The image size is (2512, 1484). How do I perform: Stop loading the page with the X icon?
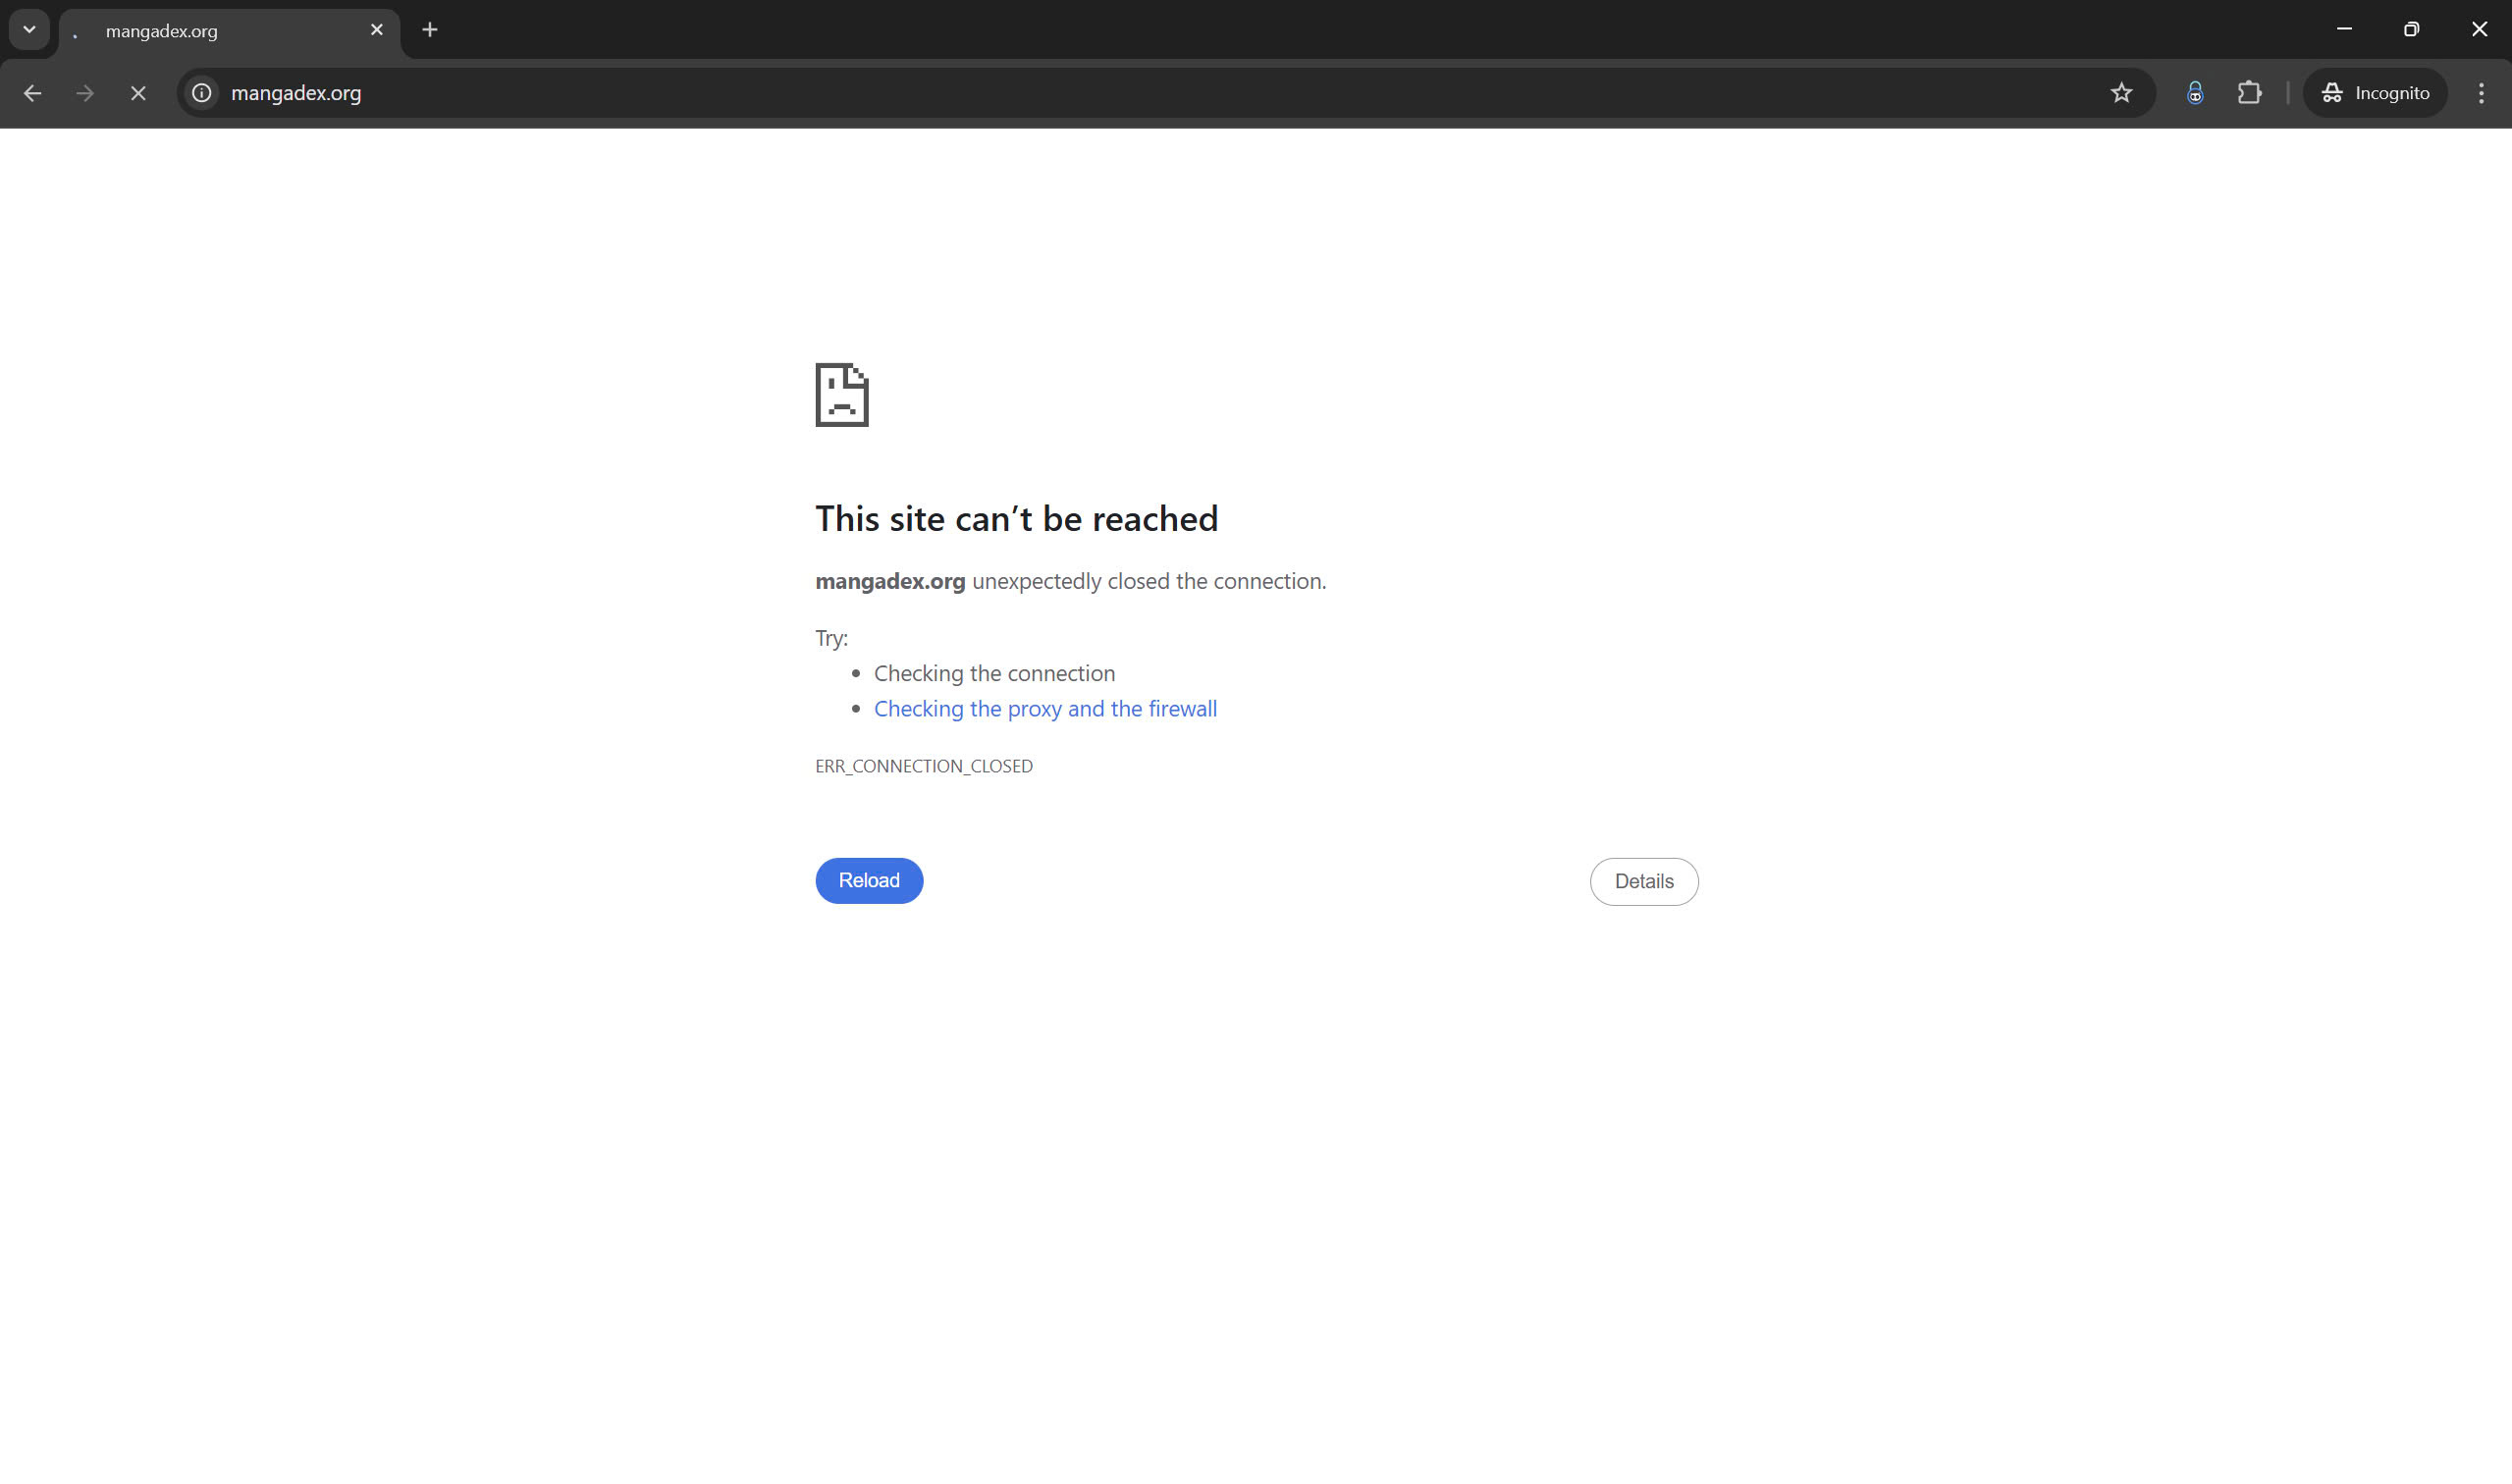[138, 93]
